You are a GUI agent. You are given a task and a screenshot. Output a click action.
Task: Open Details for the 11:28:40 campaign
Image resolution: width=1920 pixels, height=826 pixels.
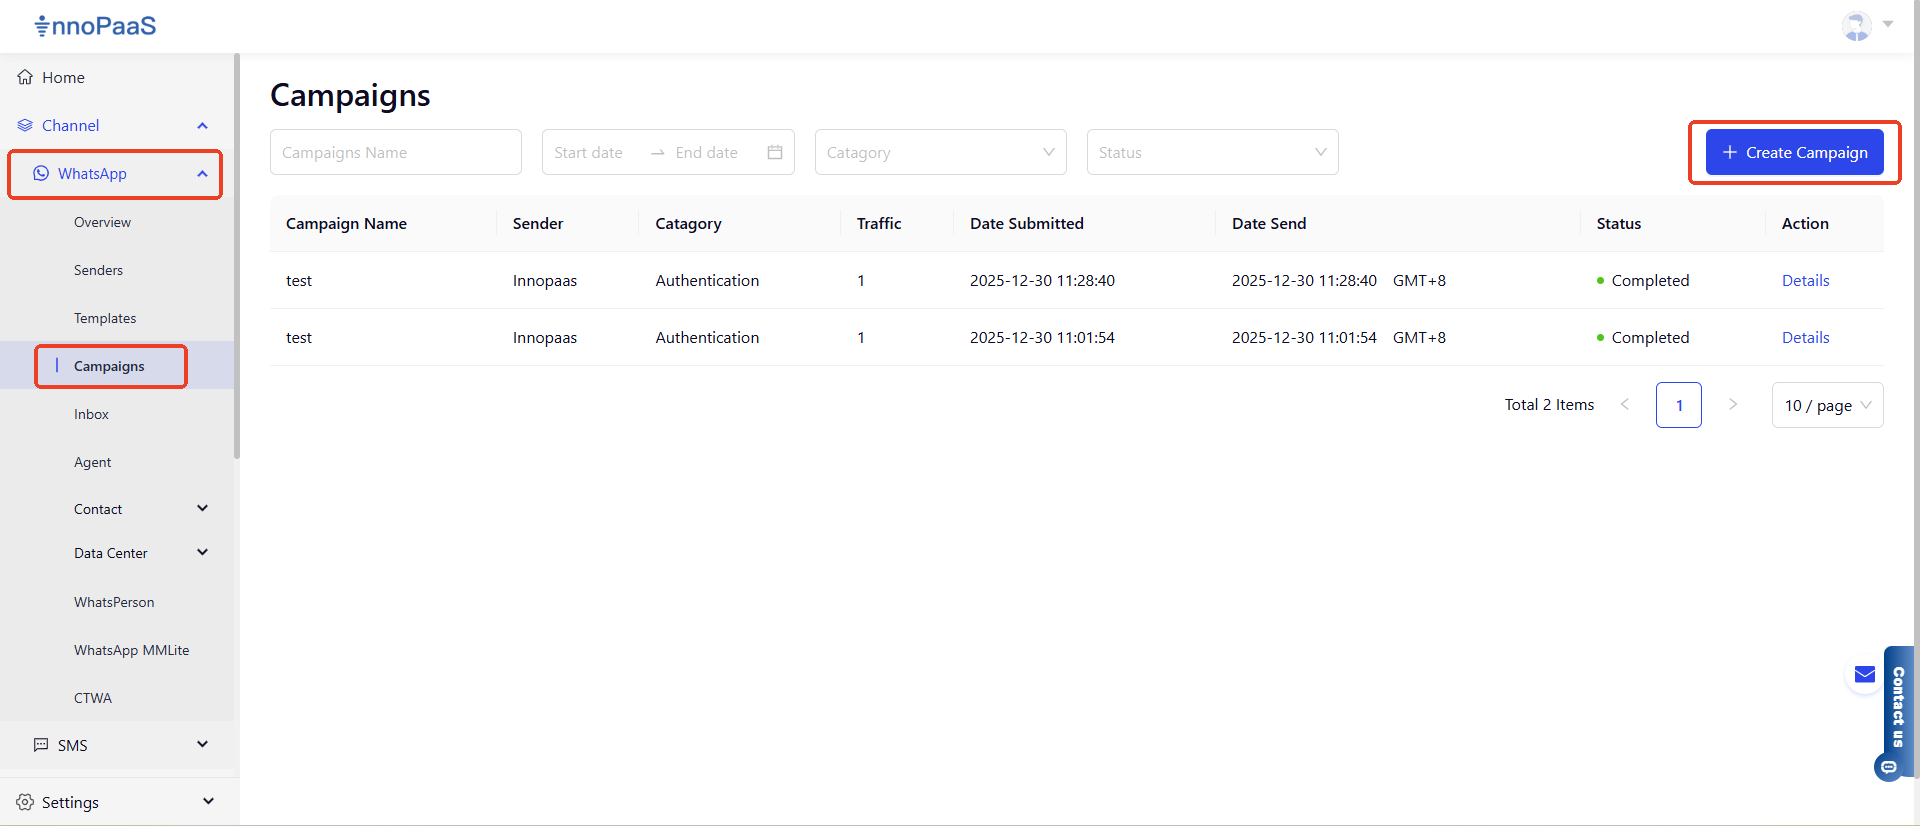click(1805, 281)
